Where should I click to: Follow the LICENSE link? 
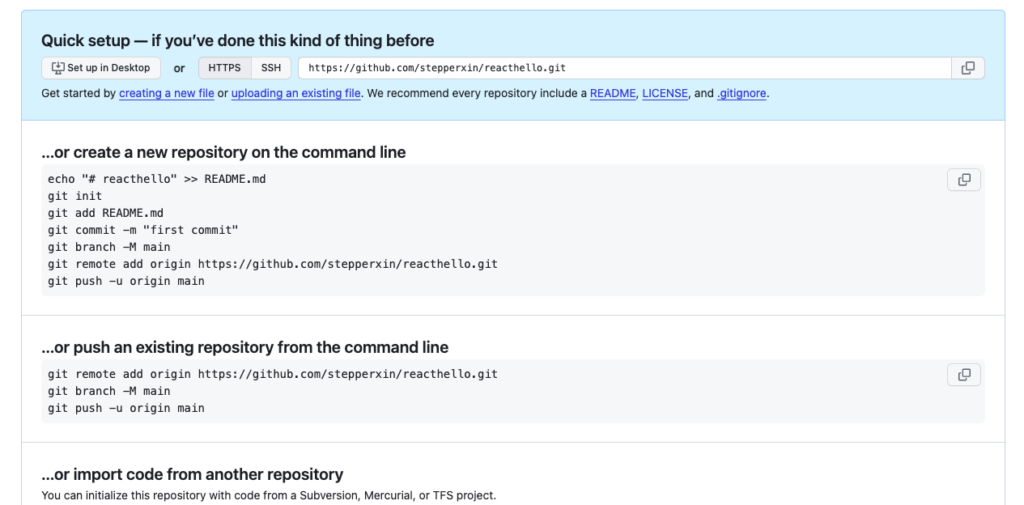click(665, 93)
